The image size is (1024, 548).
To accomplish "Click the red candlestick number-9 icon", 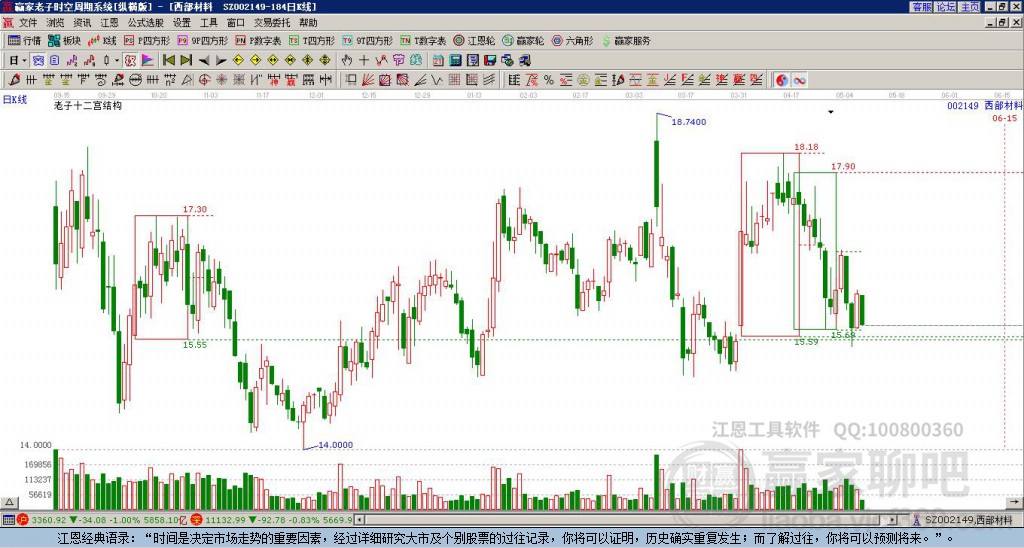I will (89, 60).
